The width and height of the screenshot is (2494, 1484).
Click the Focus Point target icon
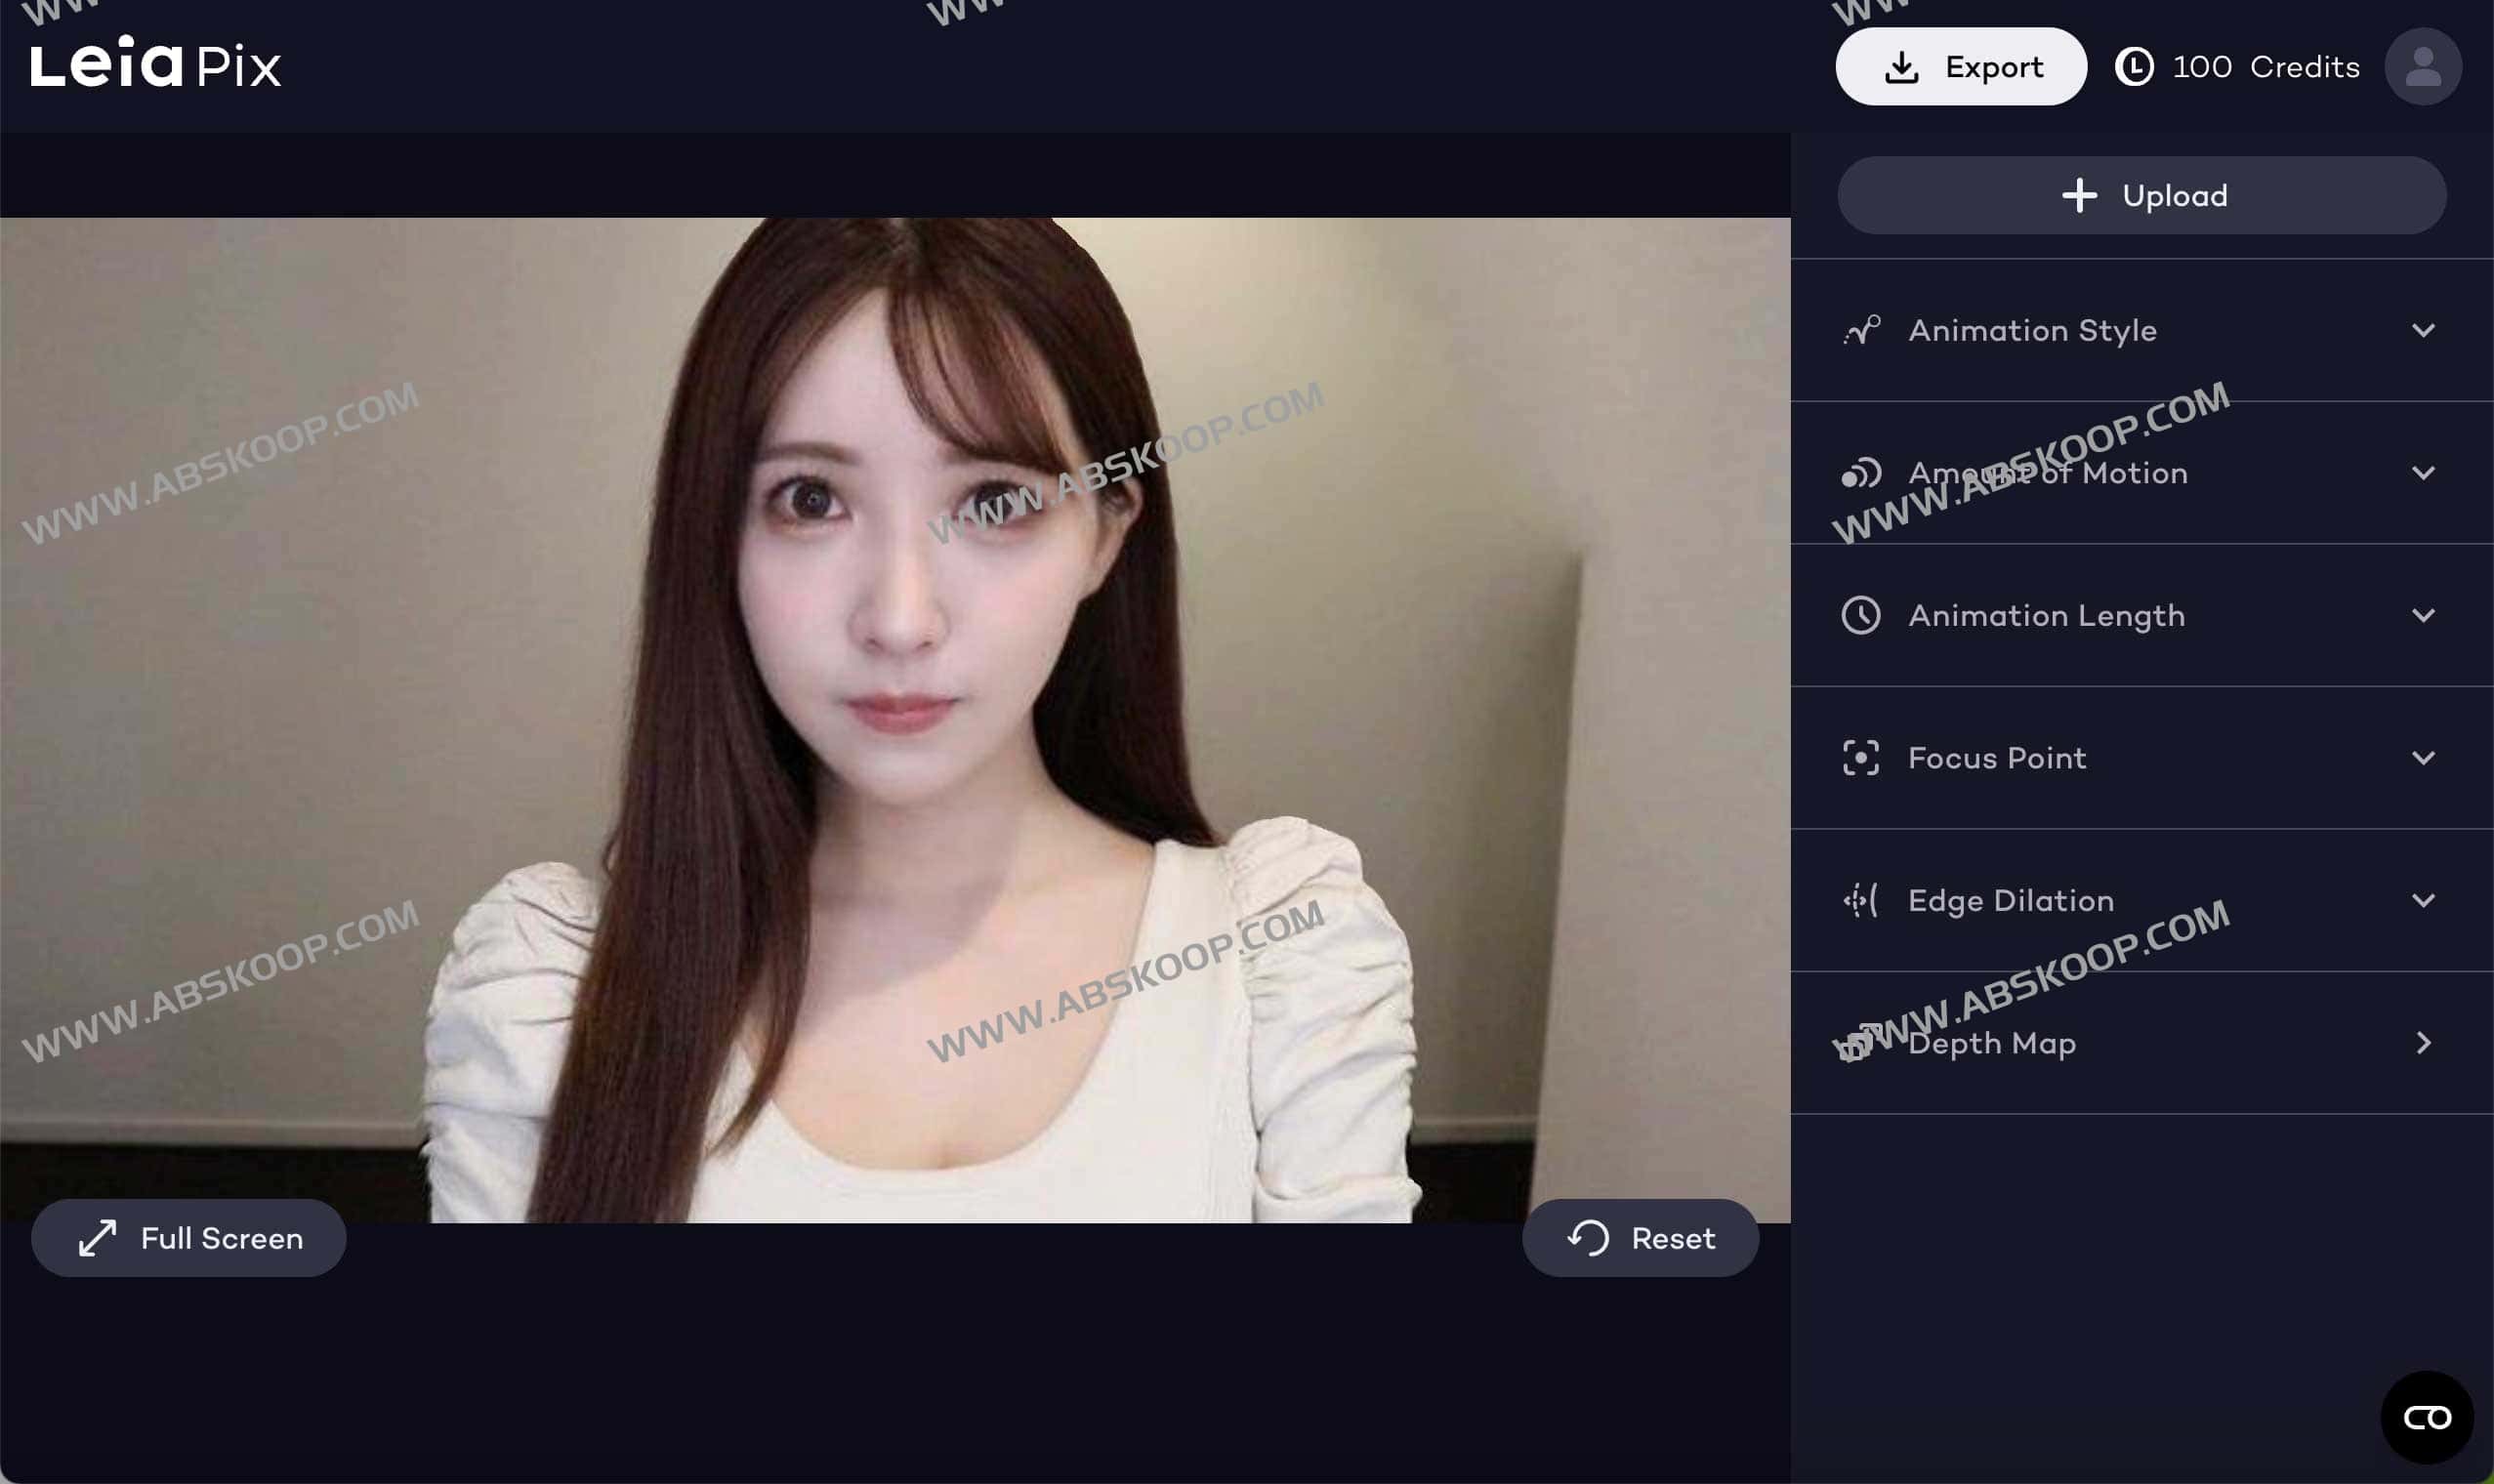1861,758
